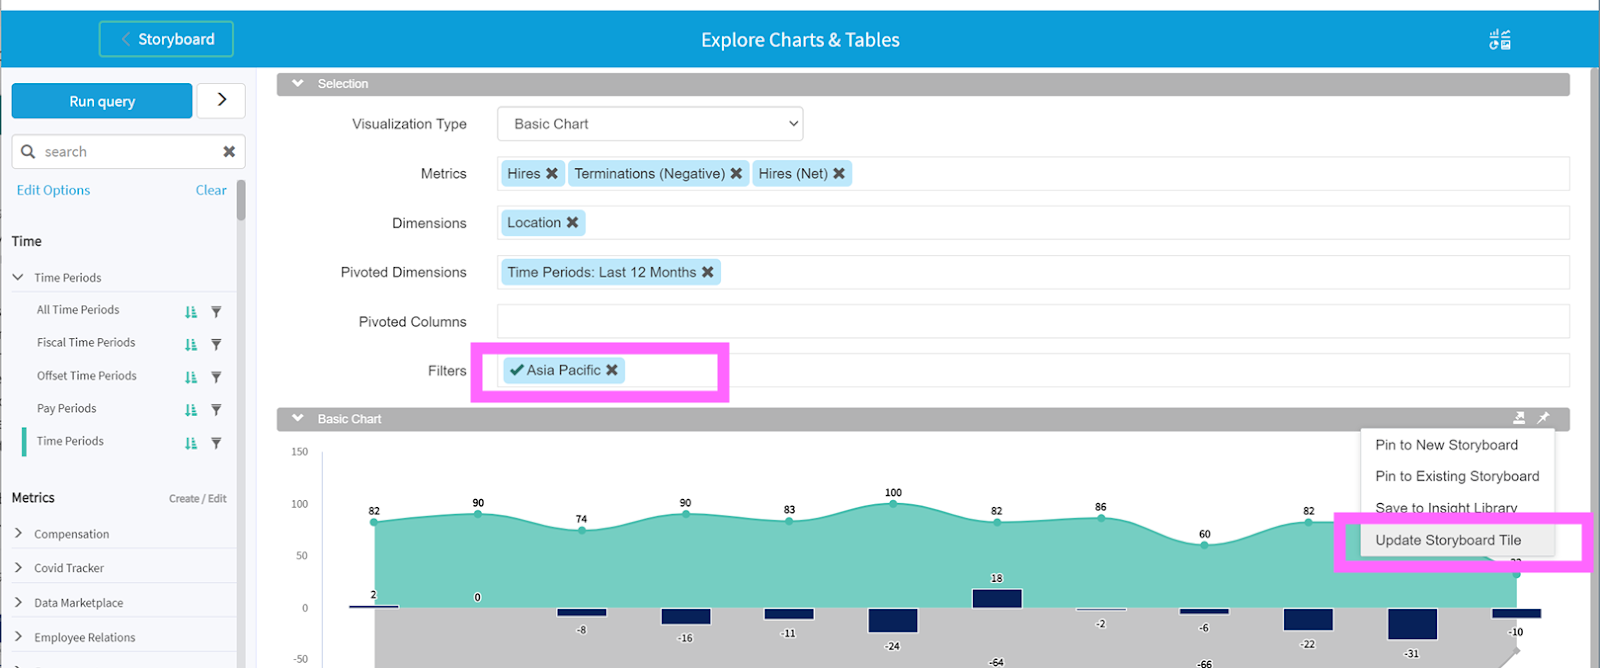
Task: Expand the Compensation metrics group
Action: pyautogui.click(x=18, y=534)
